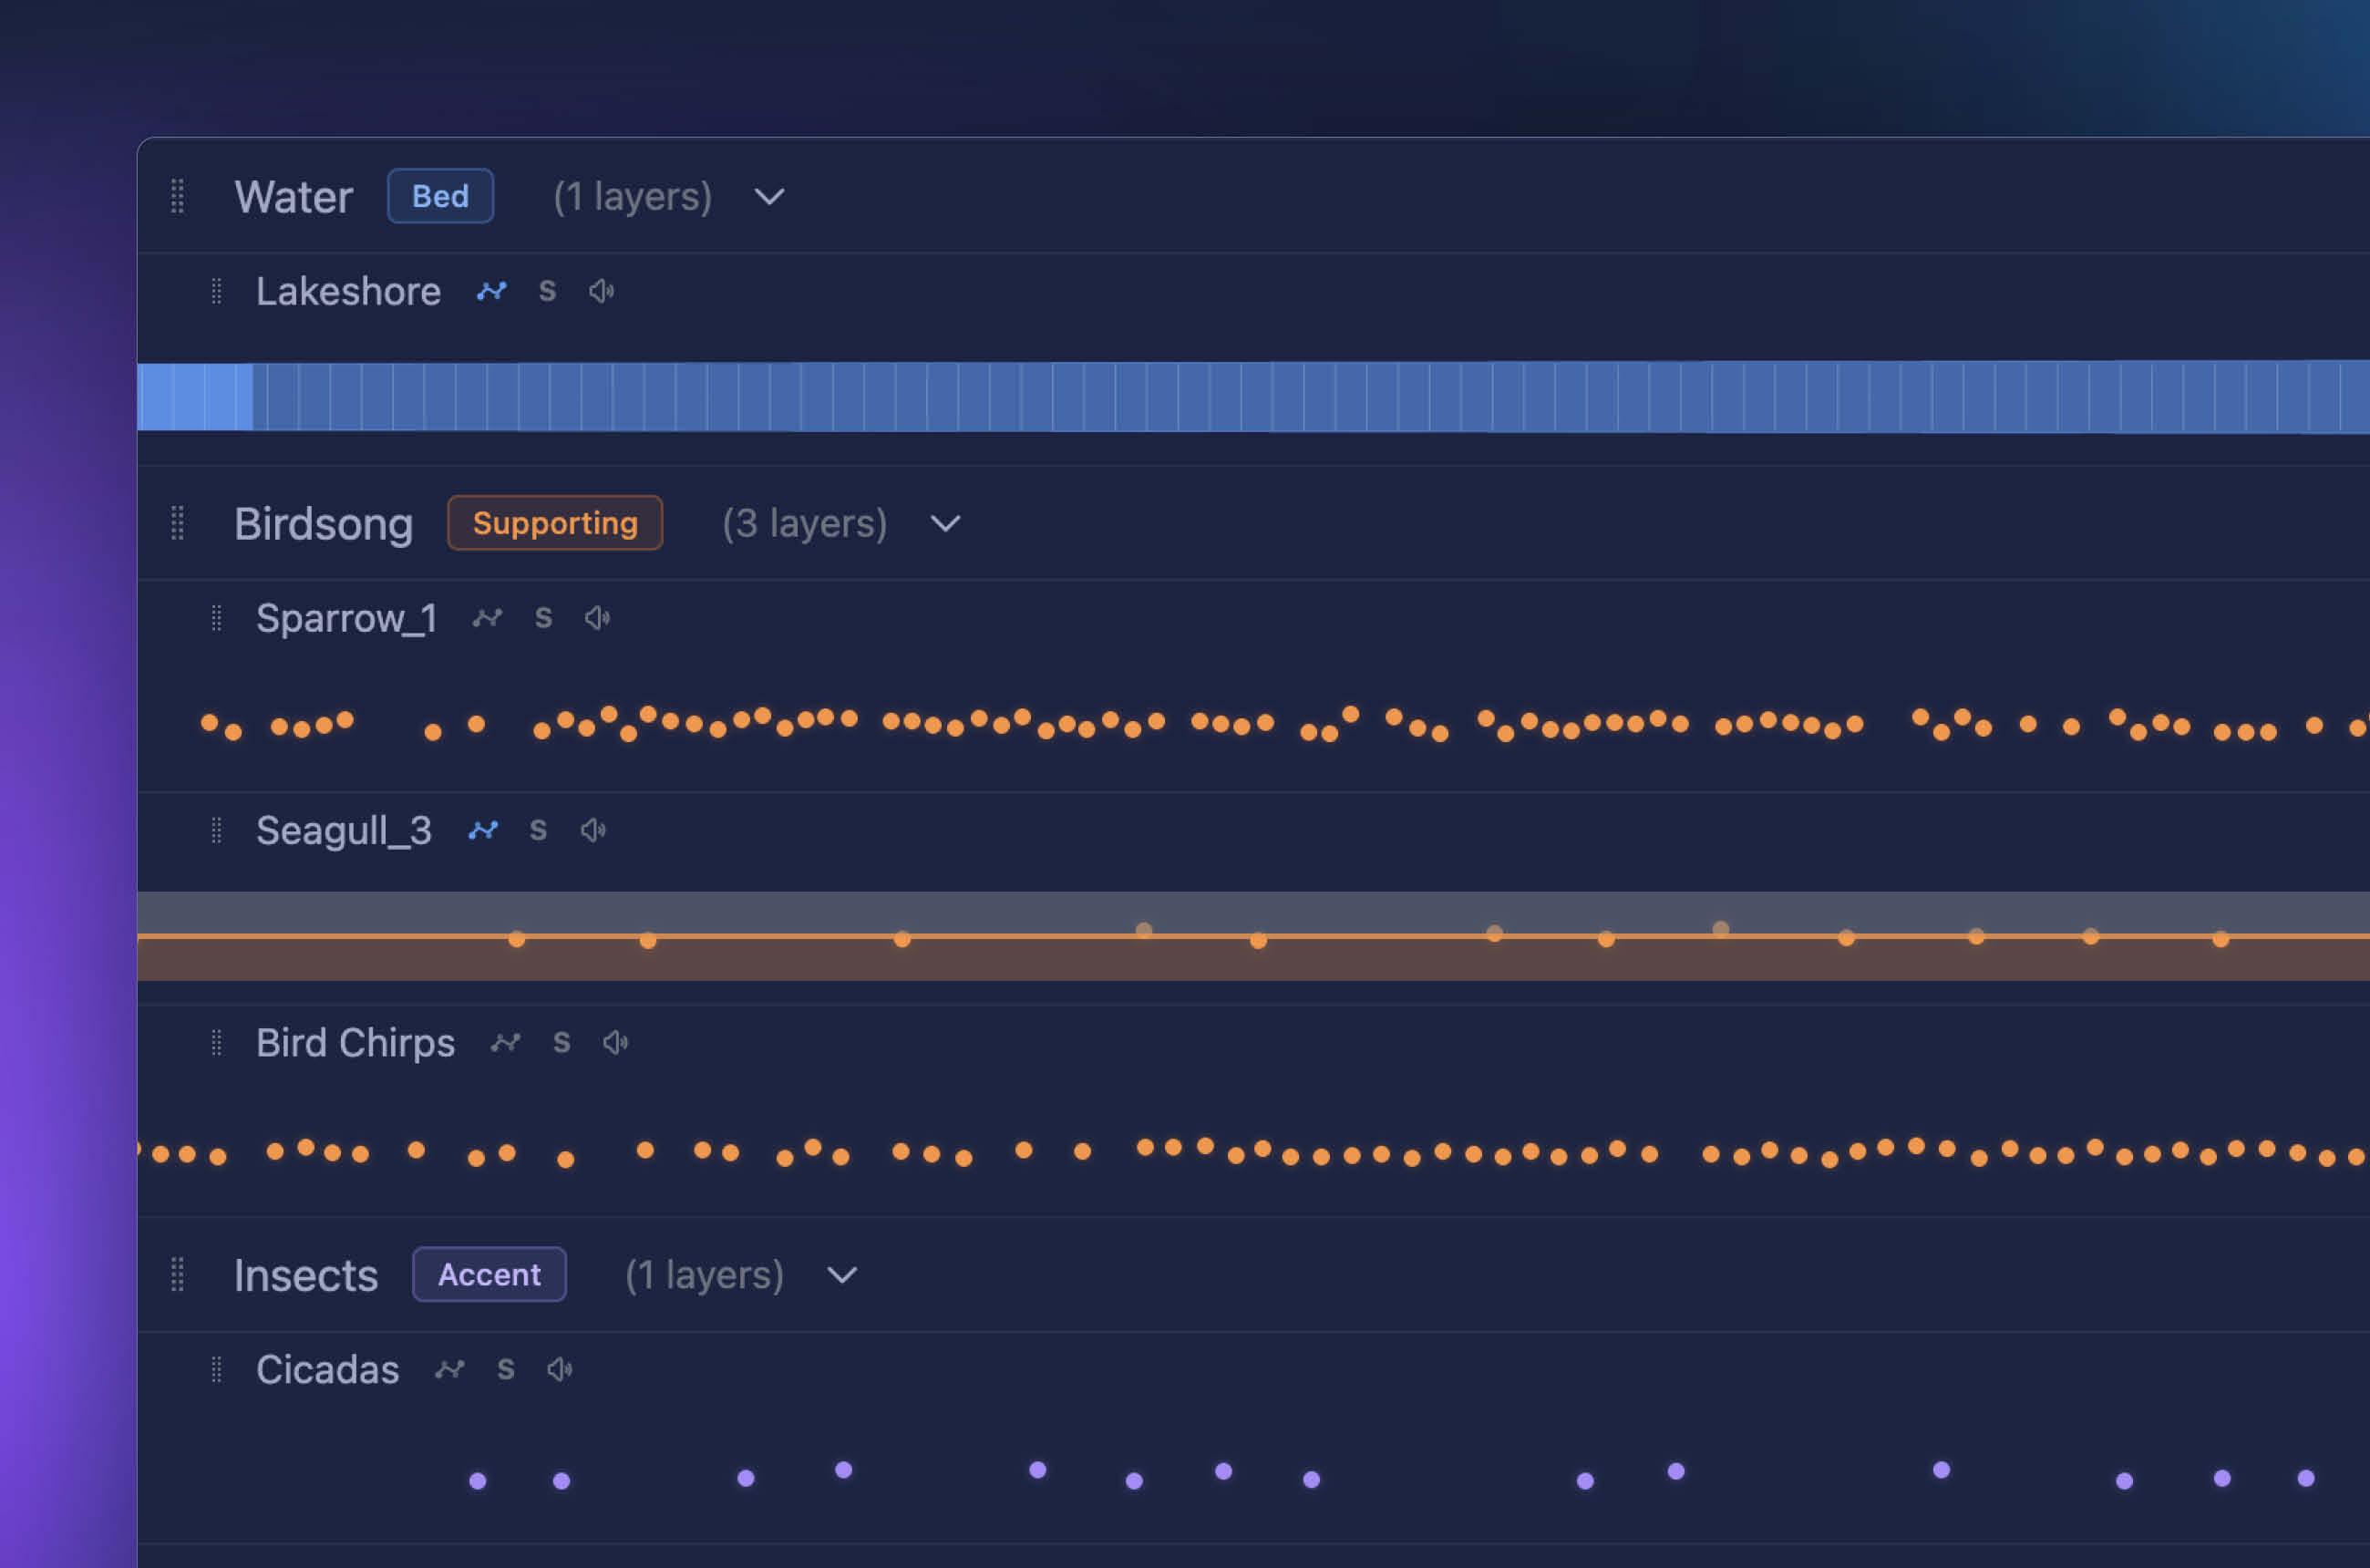
Task: Solo the Lakeshore layer
Action: tap(547, 291)
